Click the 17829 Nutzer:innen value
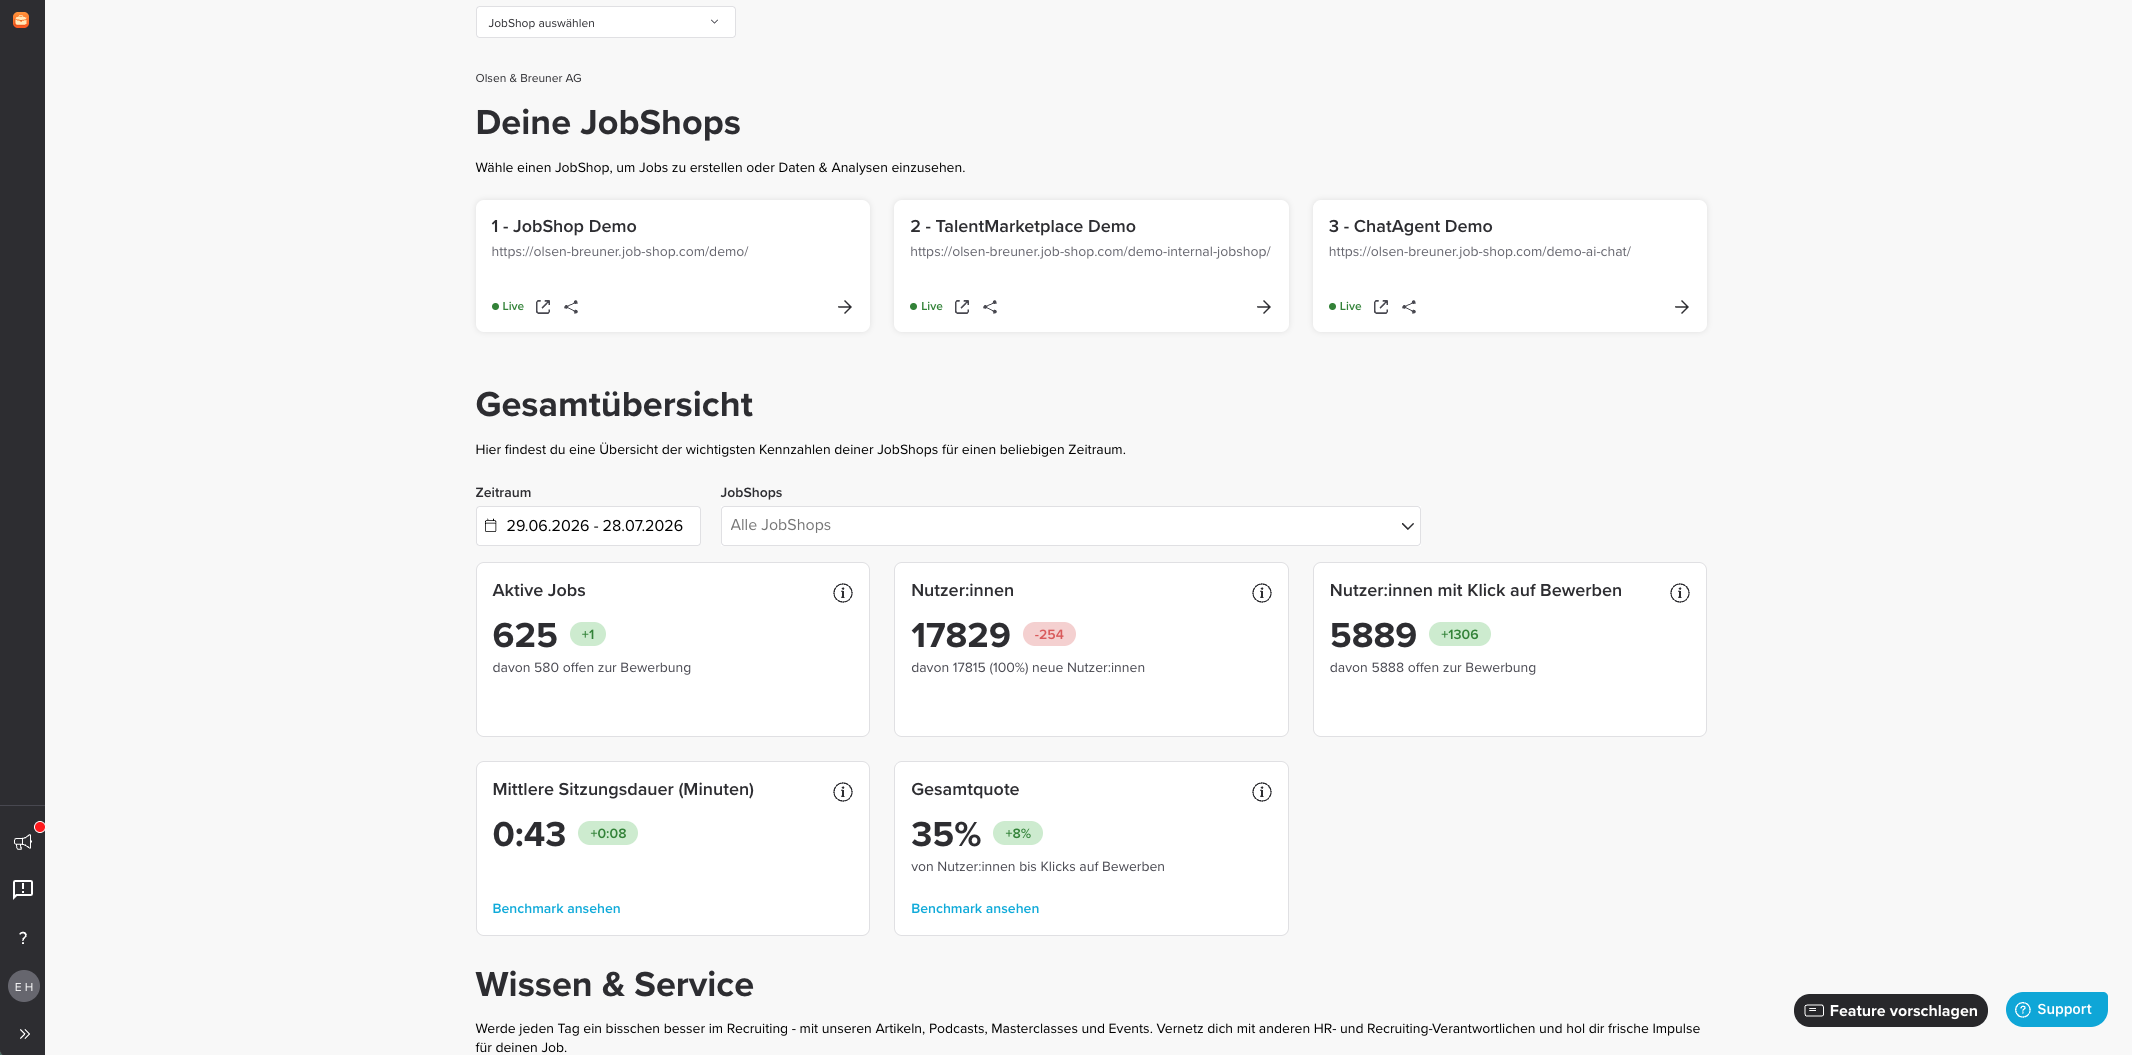Screen dimensions: 2132x1055 click(x=961, y=635)
